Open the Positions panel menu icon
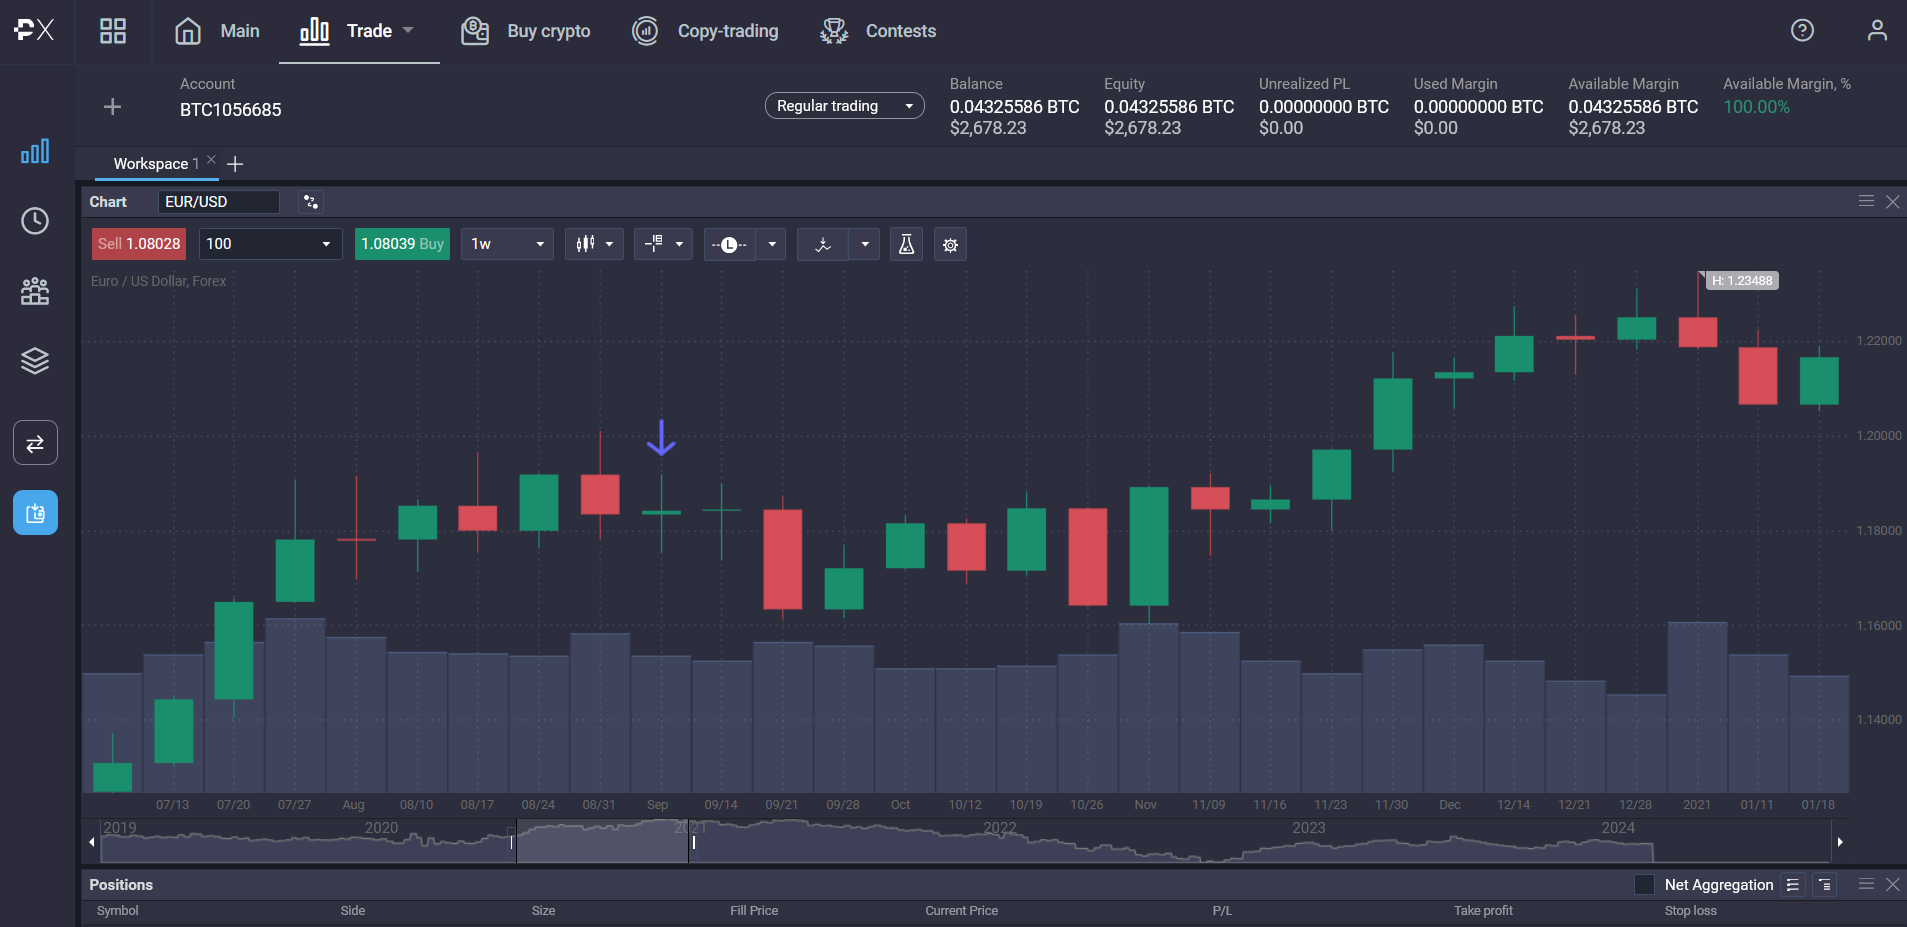 click(x=1866, y=884)
